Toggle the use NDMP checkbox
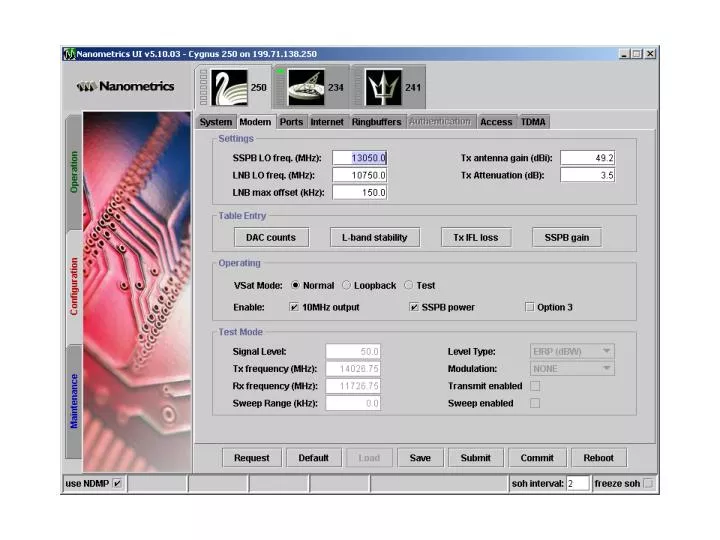This screenshot has width=720, height=540. (x=117, y=483)
